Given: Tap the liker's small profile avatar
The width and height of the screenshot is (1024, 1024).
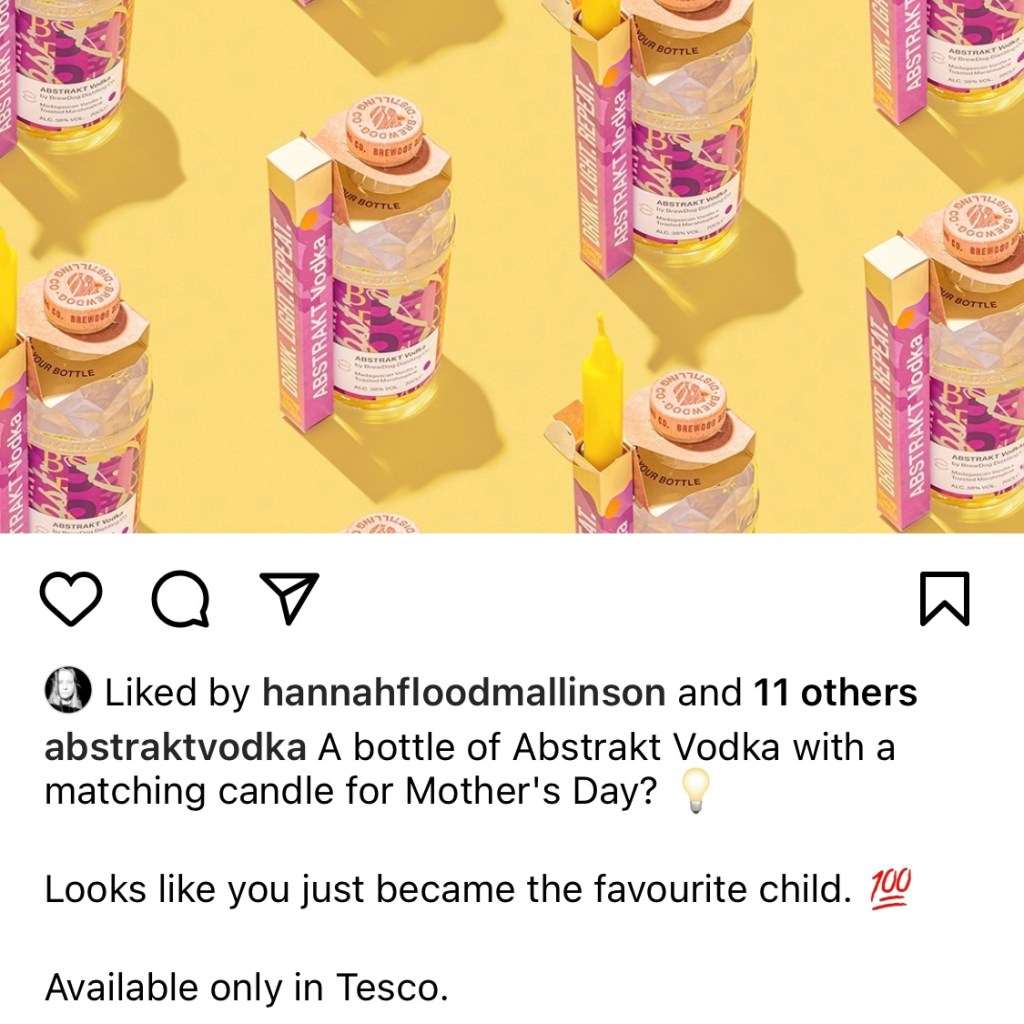Looking at the screenshot, I should click(x=69, y=691).
